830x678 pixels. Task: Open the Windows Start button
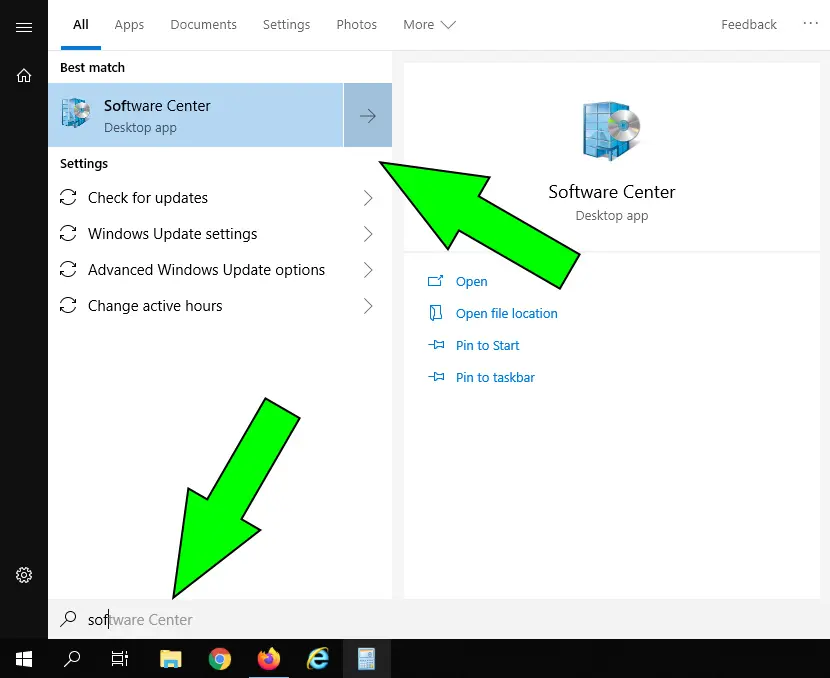tap(24, 659)
